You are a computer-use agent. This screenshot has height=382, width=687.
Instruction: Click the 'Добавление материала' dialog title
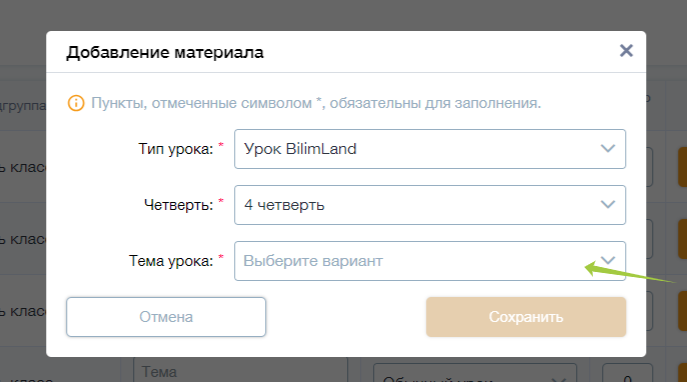165,53
